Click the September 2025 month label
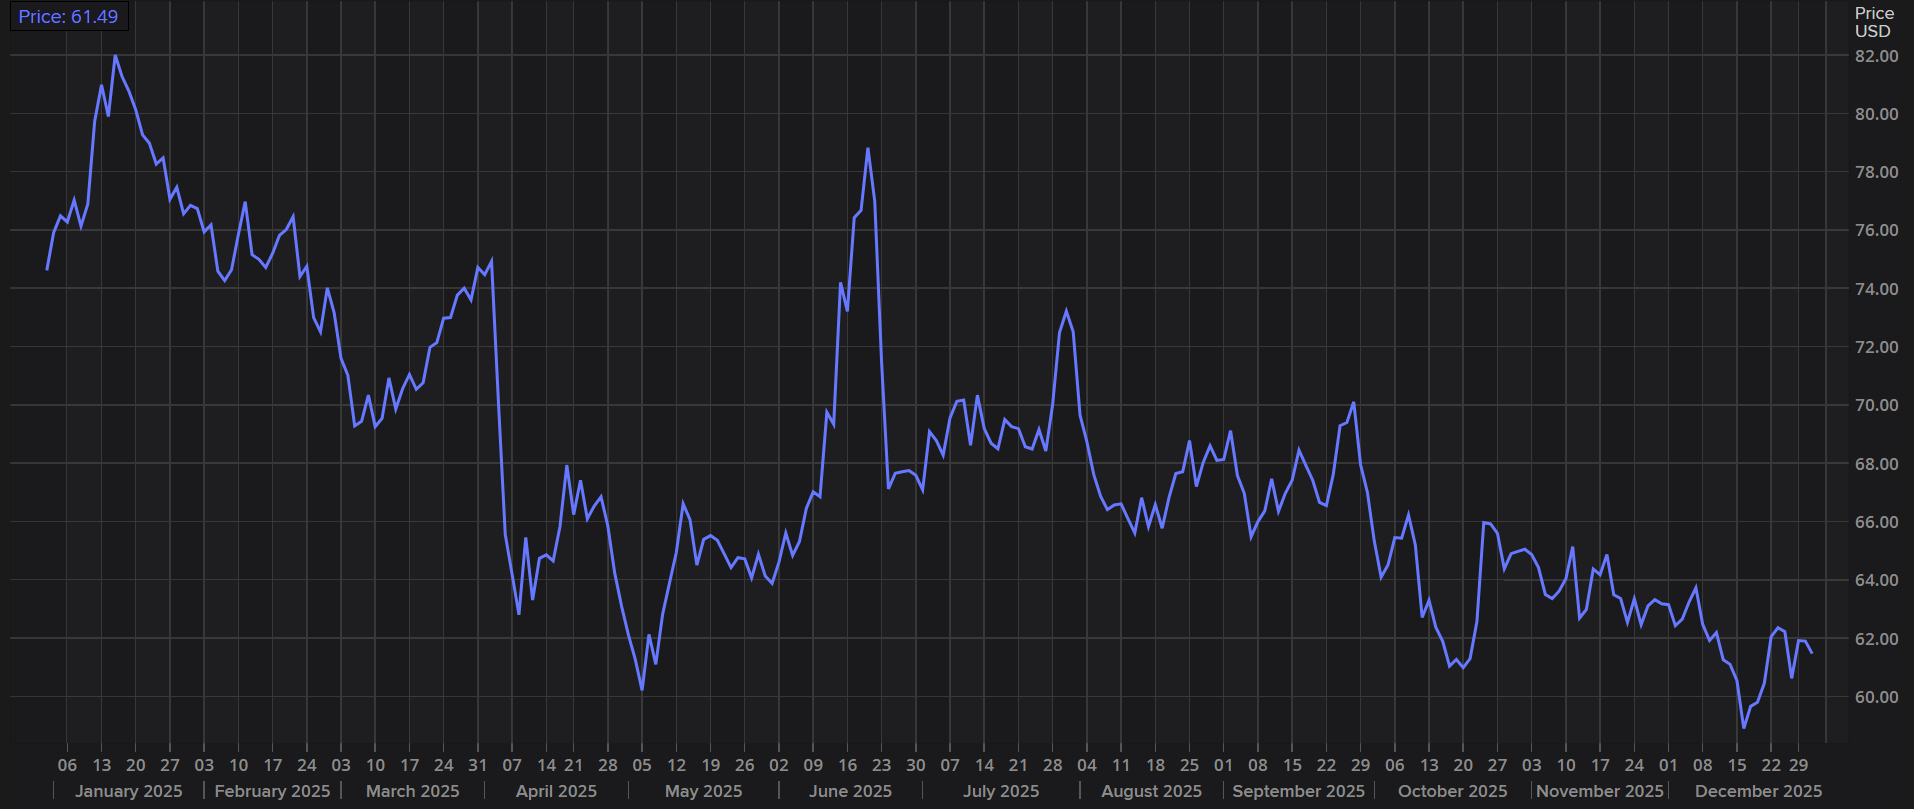 point(1298,791)
